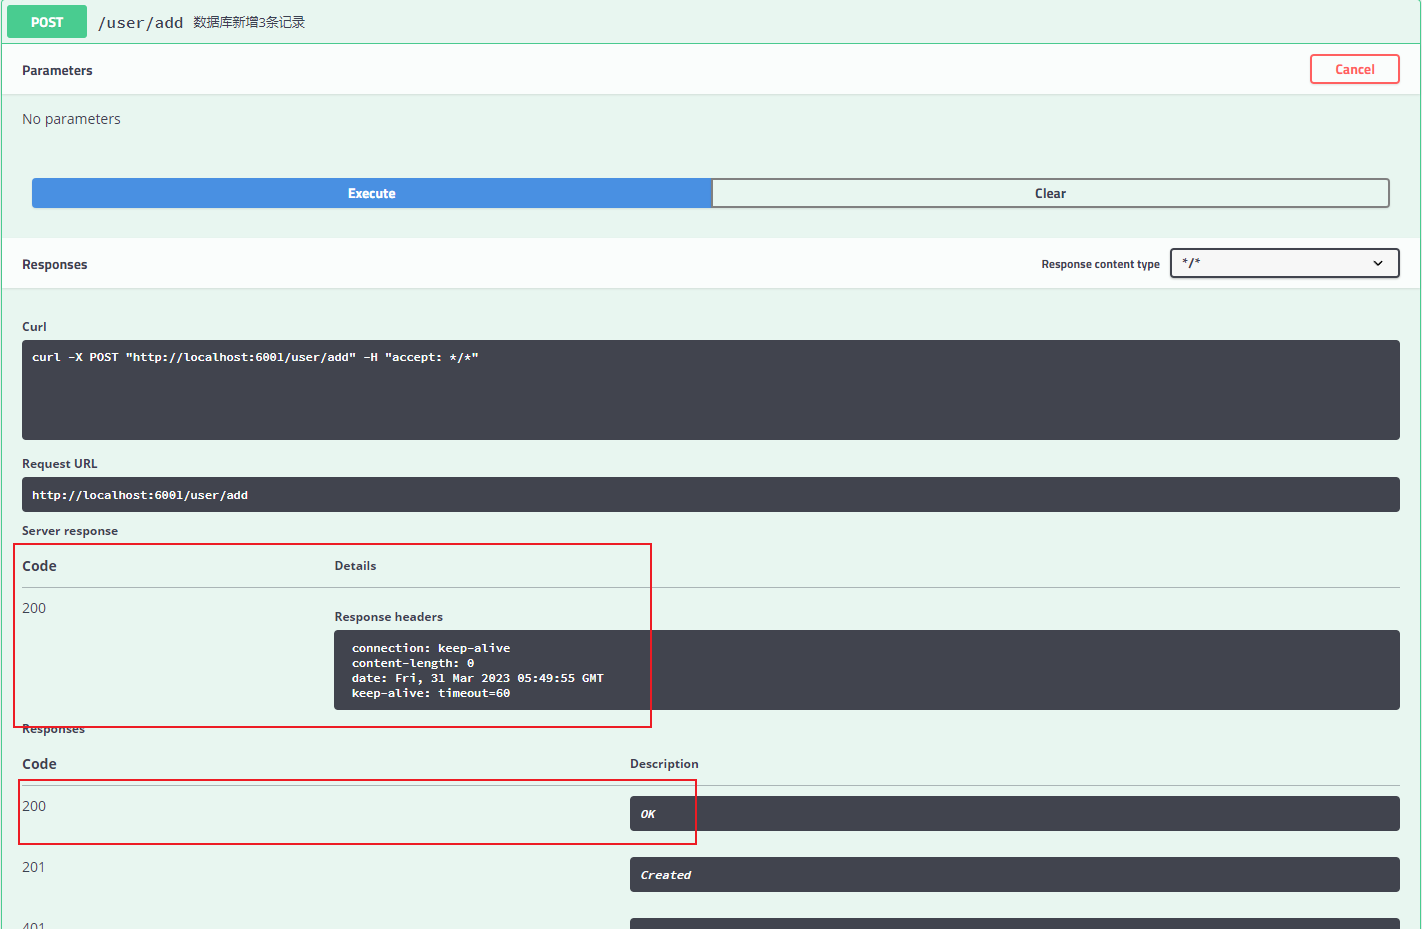The image size is (1422, 929).
Task: Click server response code 200
Action: tap(34, 608)
